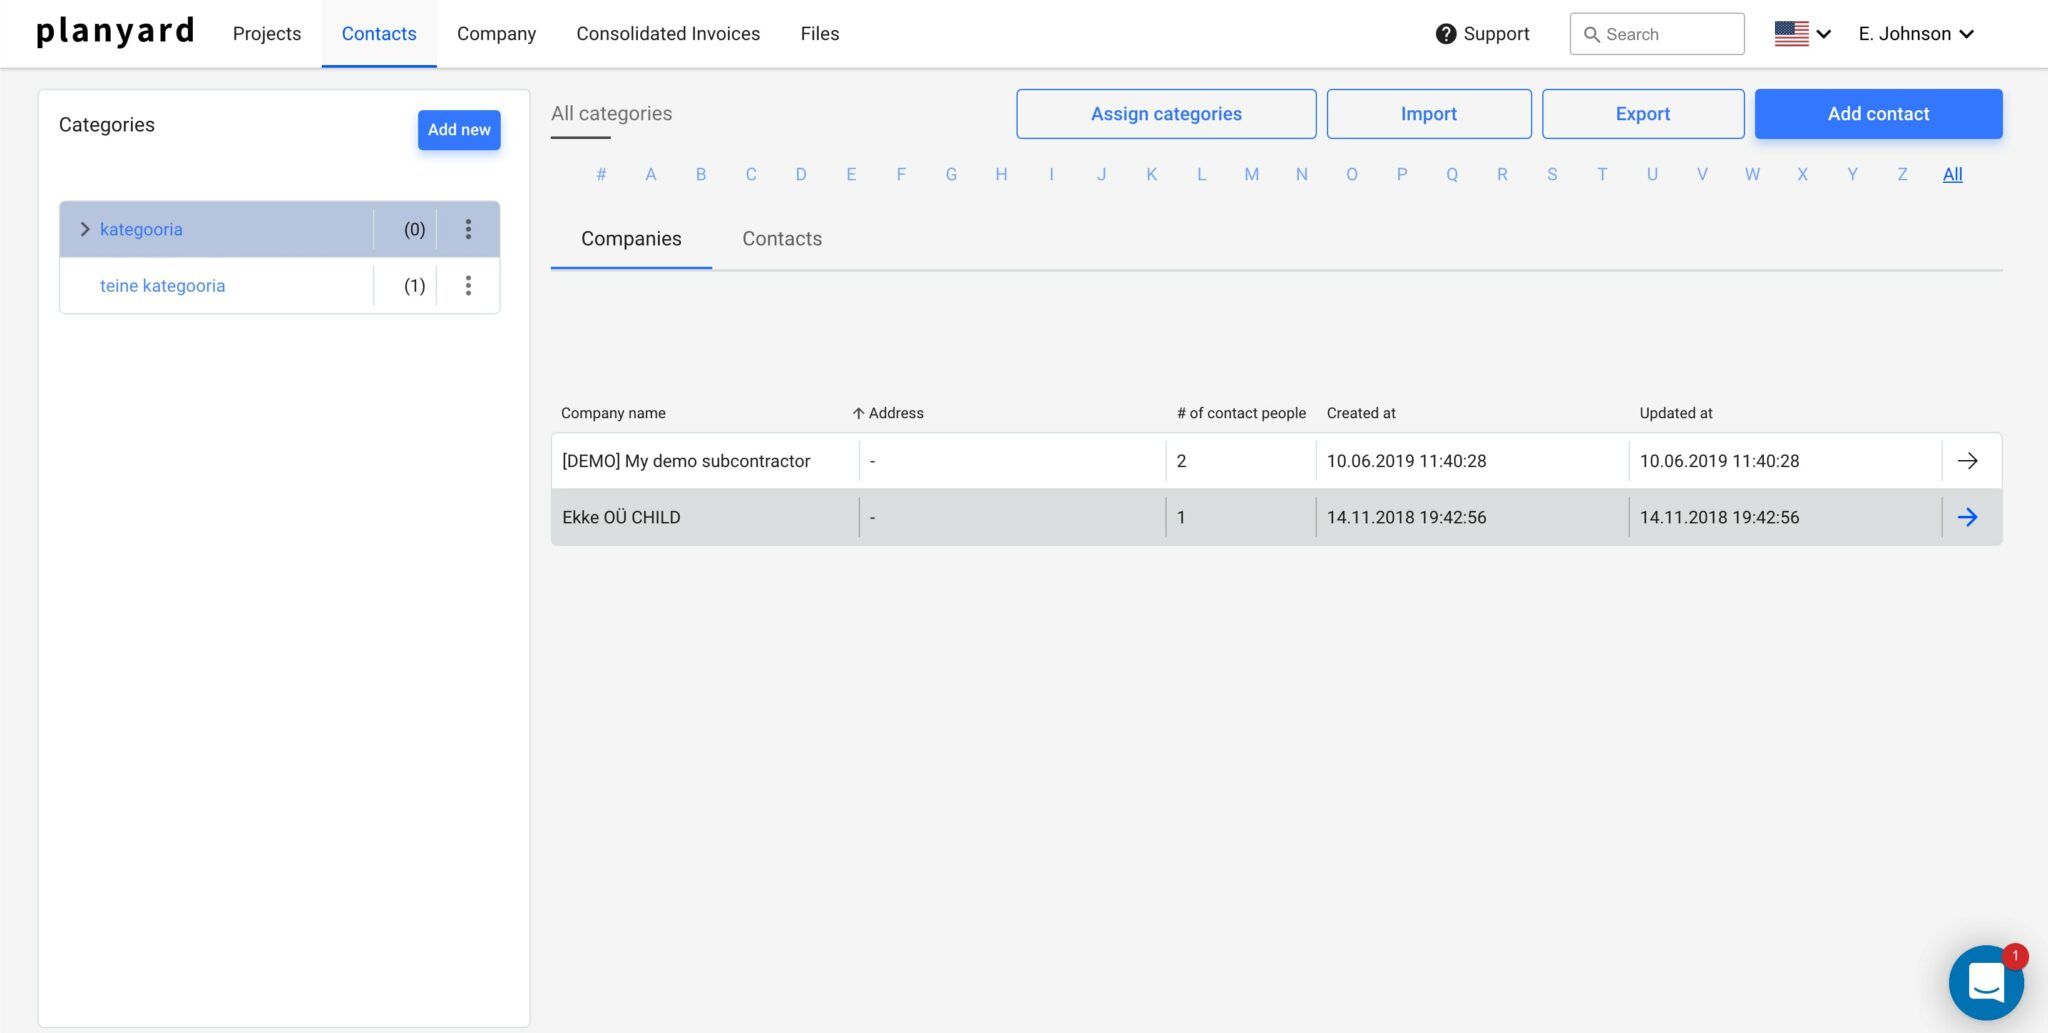Viewport: 2048px width, 1033px height.
Task: Select the kategooria category link
Action: coord(141,229)
